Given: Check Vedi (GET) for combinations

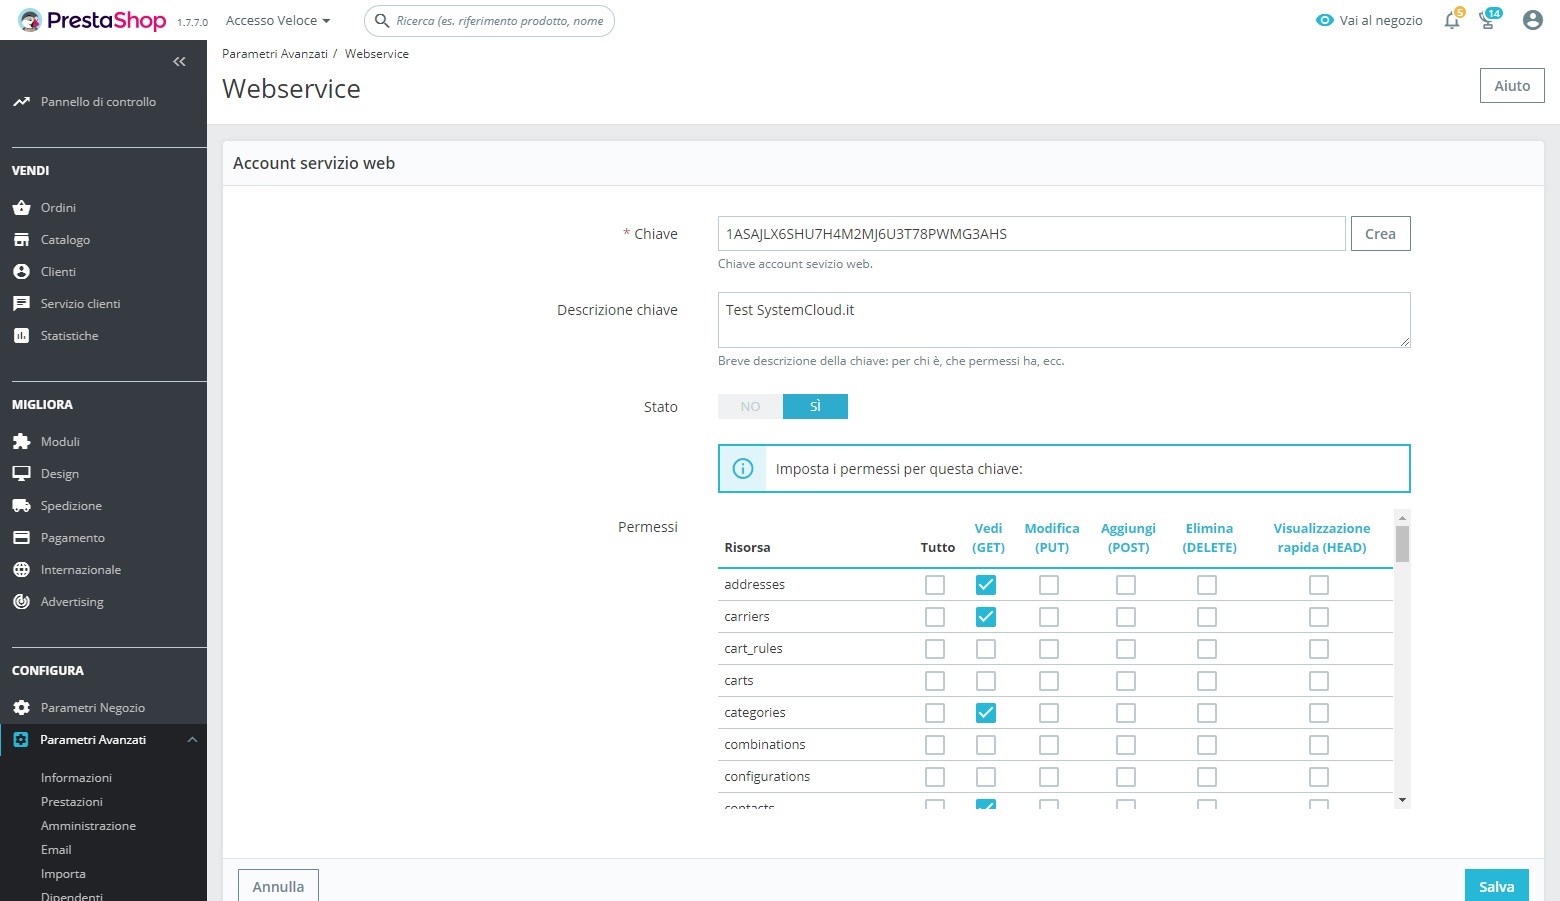Looking at the screenshot, I should [x=986, y=745].
